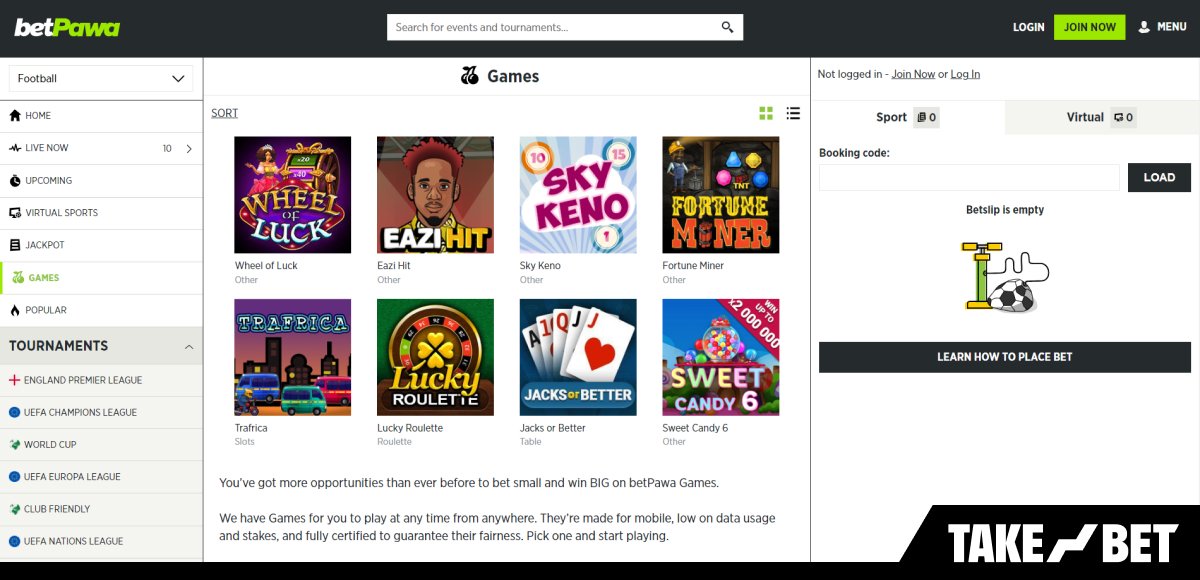Open the Football sport dropdown
1200x580 pixels.
click(x=102, y=79)
